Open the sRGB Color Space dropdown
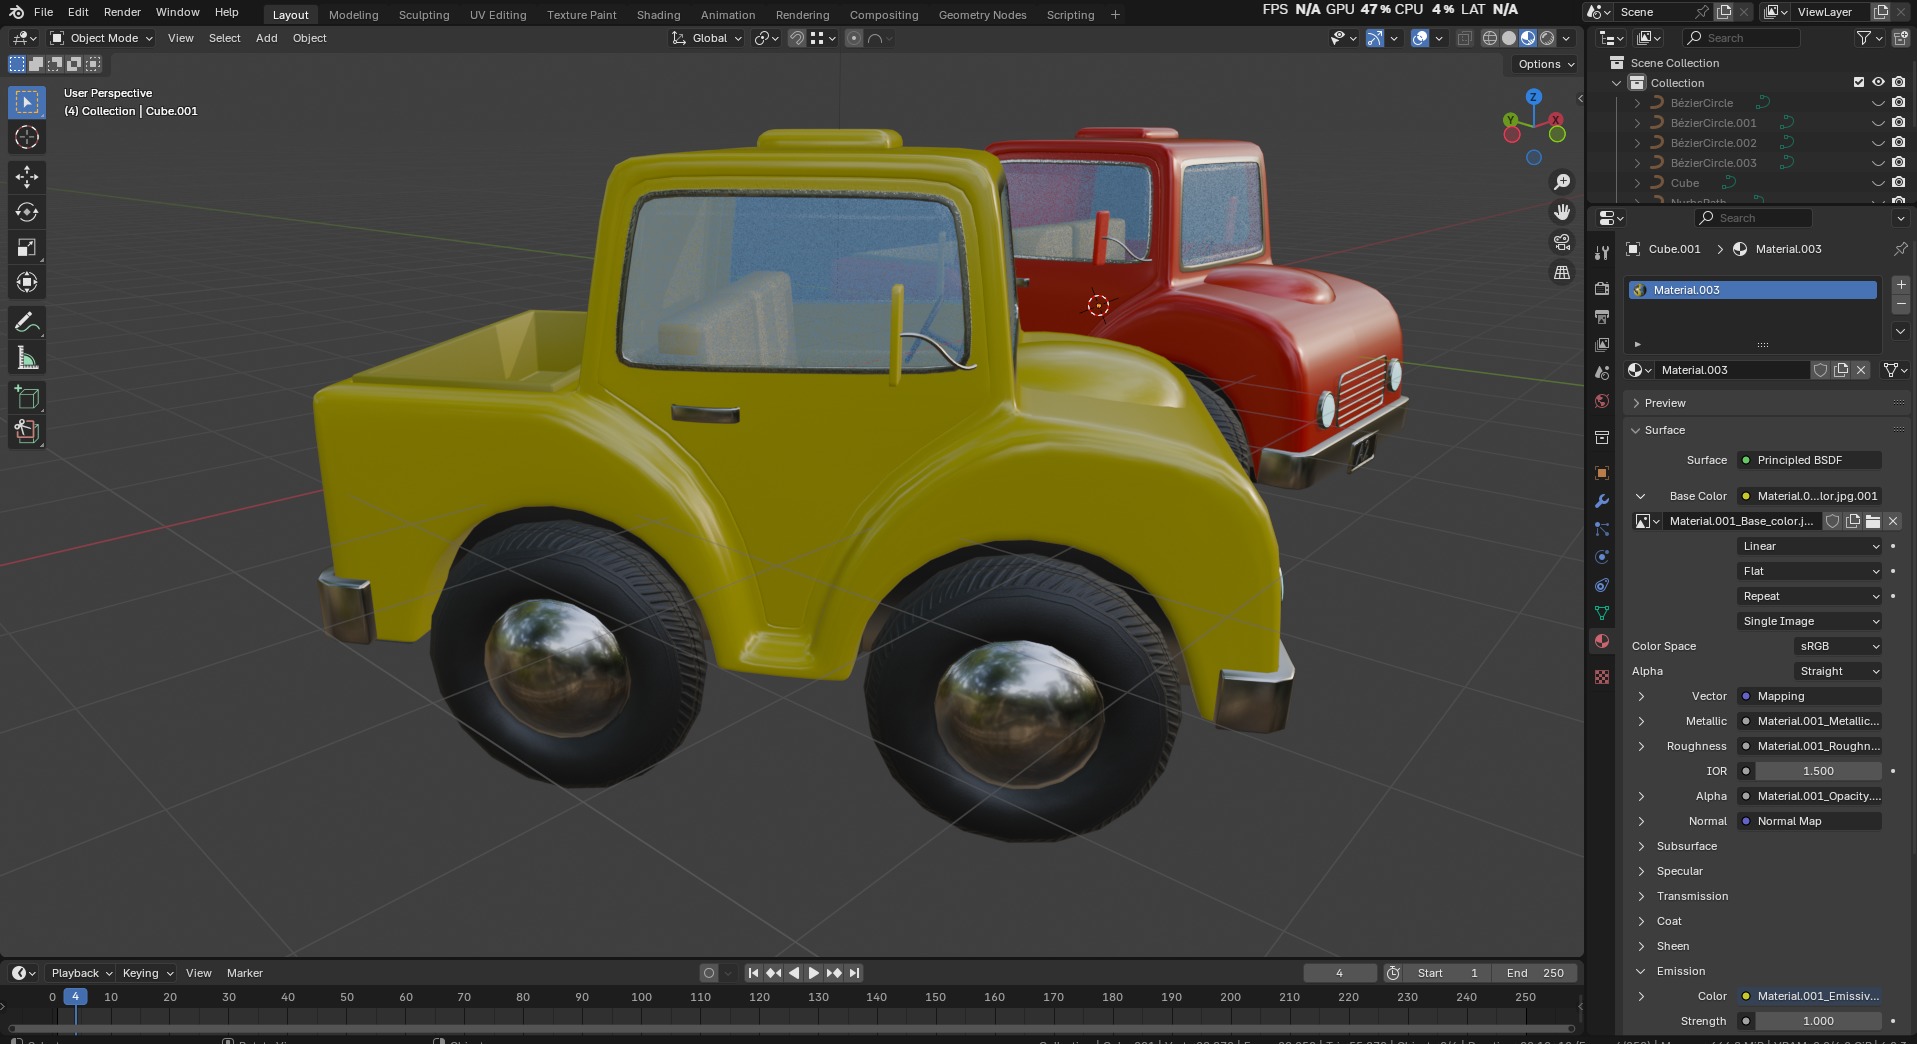The width and height of the screenshot is (1917, 1044). coord(1838,646)
